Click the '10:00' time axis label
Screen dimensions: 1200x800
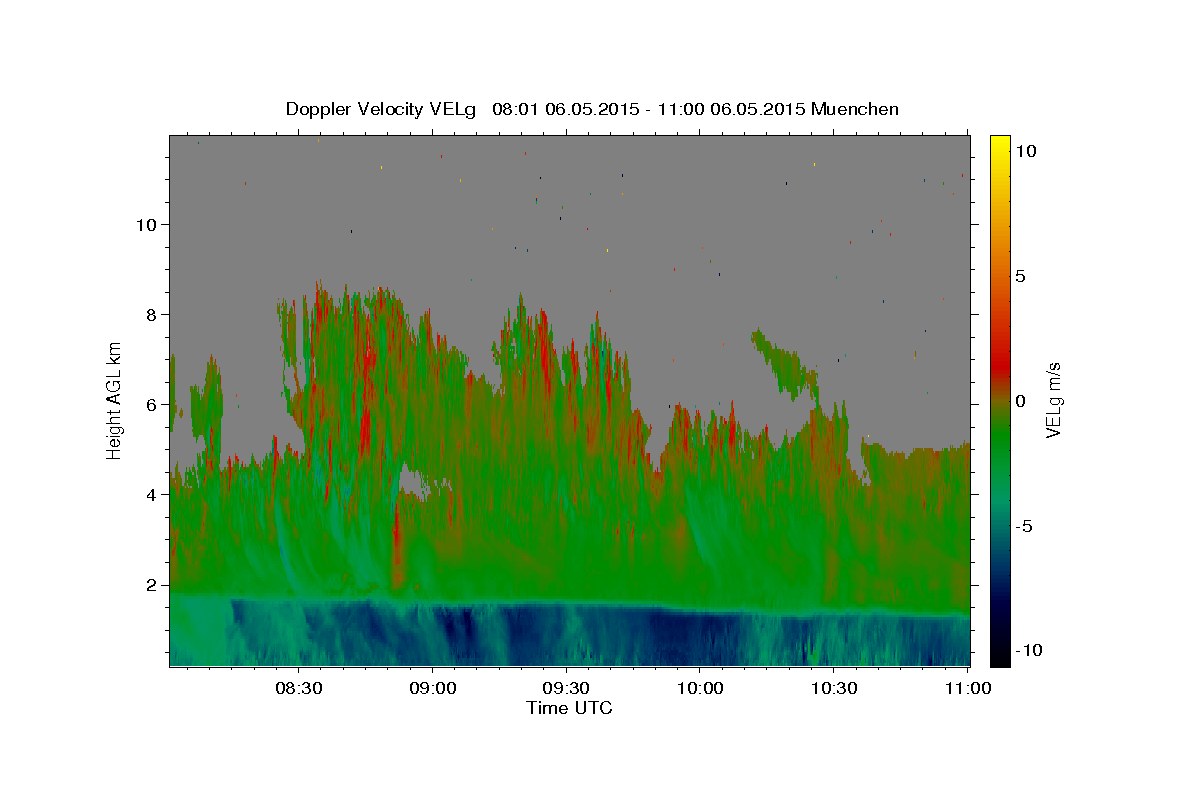700,688
